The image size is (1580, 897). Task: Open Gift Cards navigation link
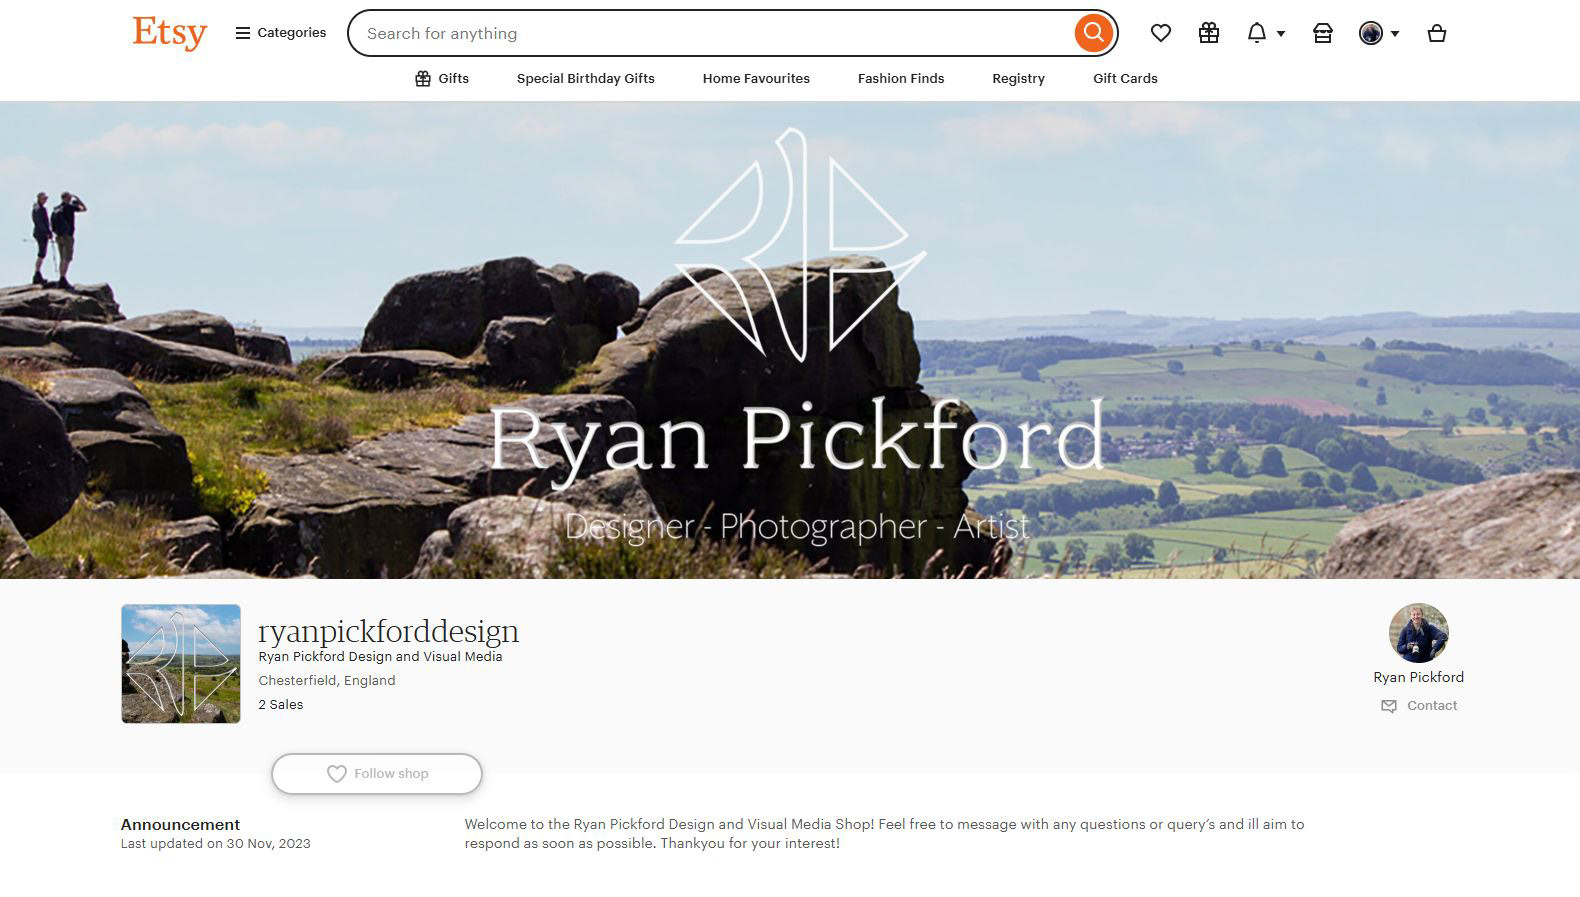(x=1125, y=78)
